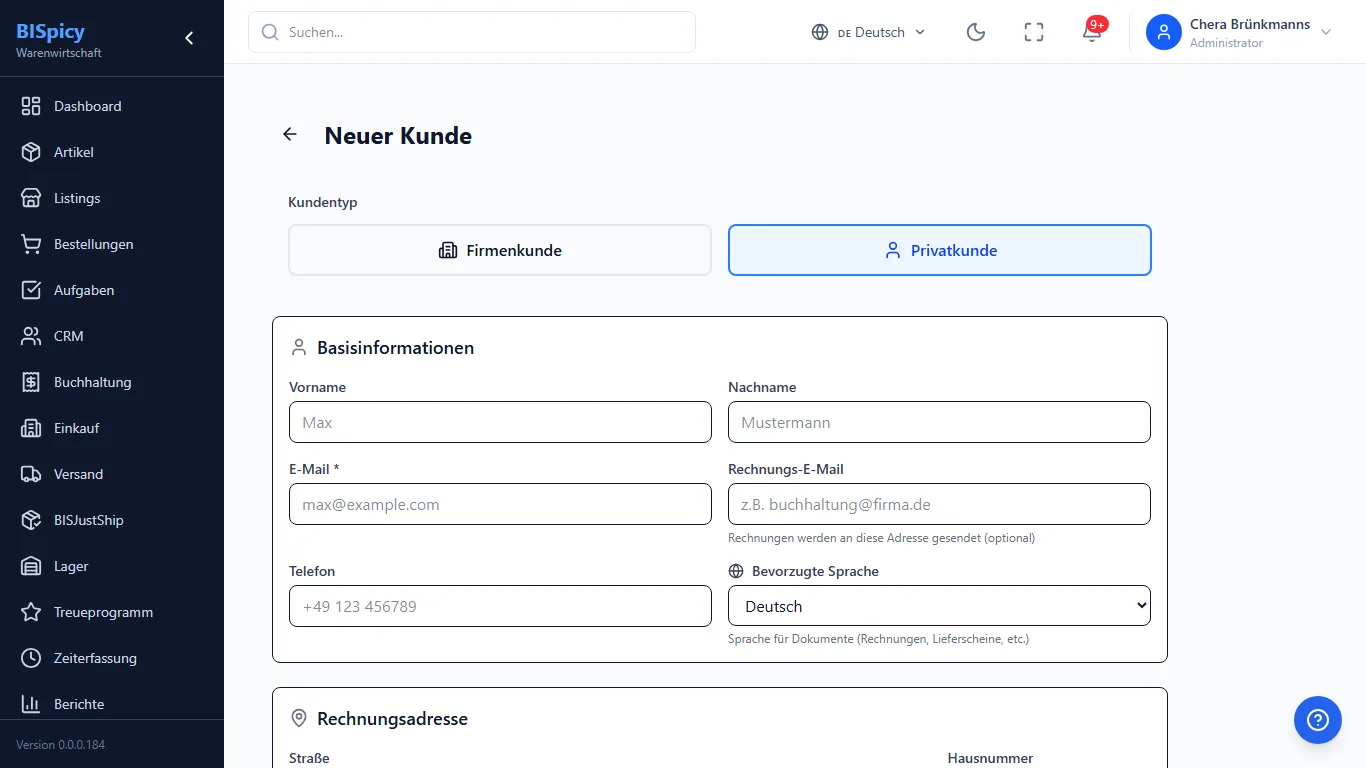Go to Zeiterfassung menu item
Image resolution: width=1366 pixels, height=768 pixels.
[112, 658]
